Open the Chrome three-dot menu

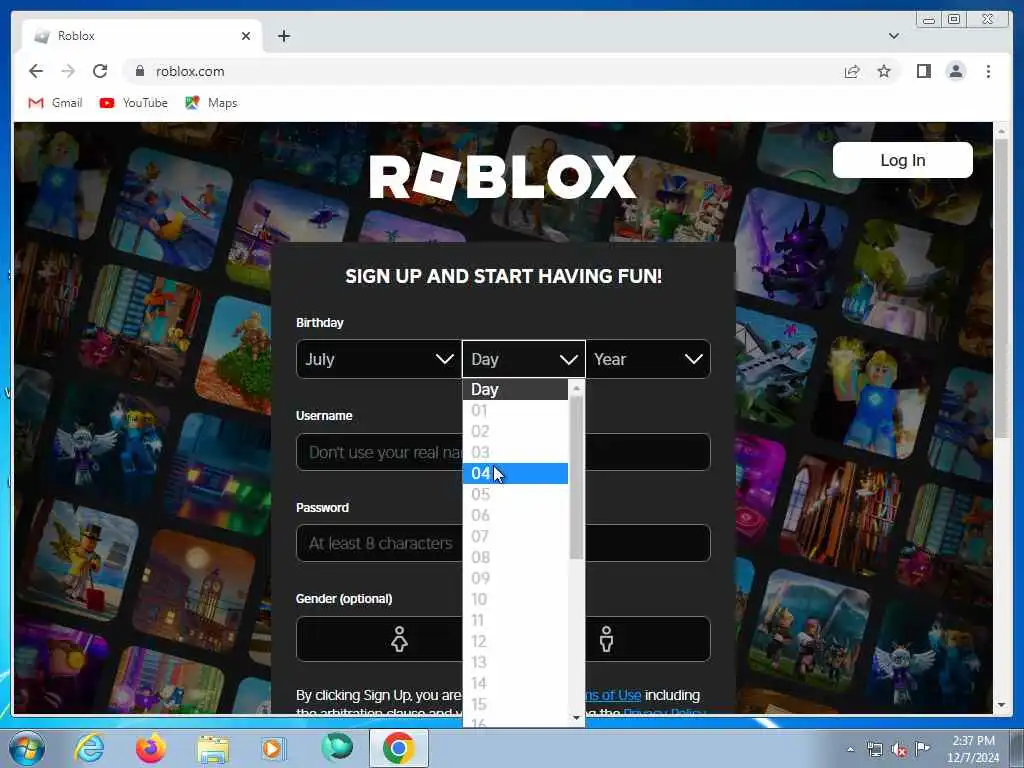click(x=988, y=71)
